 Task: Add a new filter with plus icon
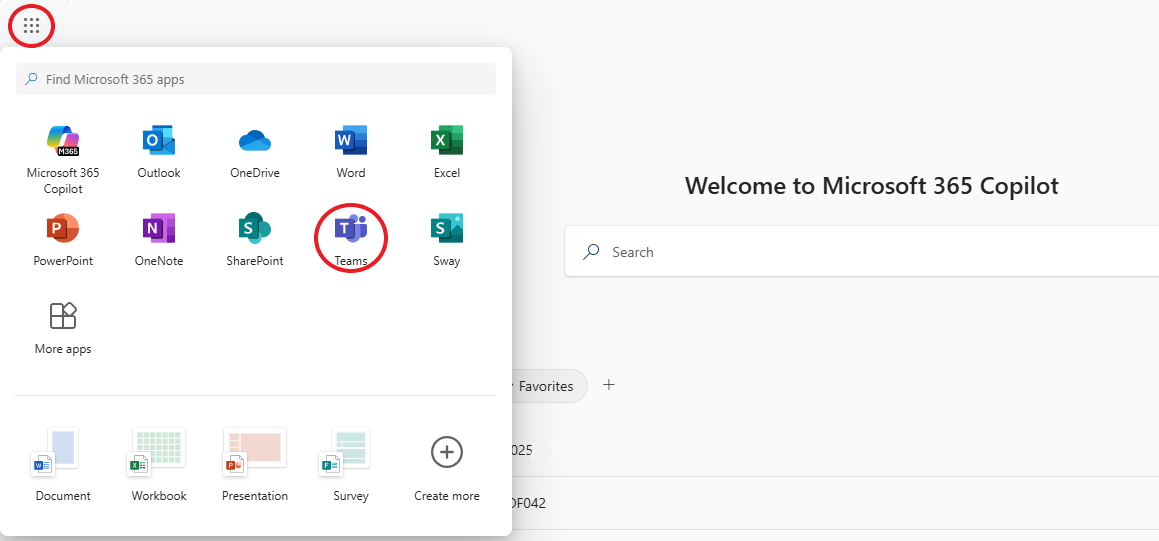(609, 384)
